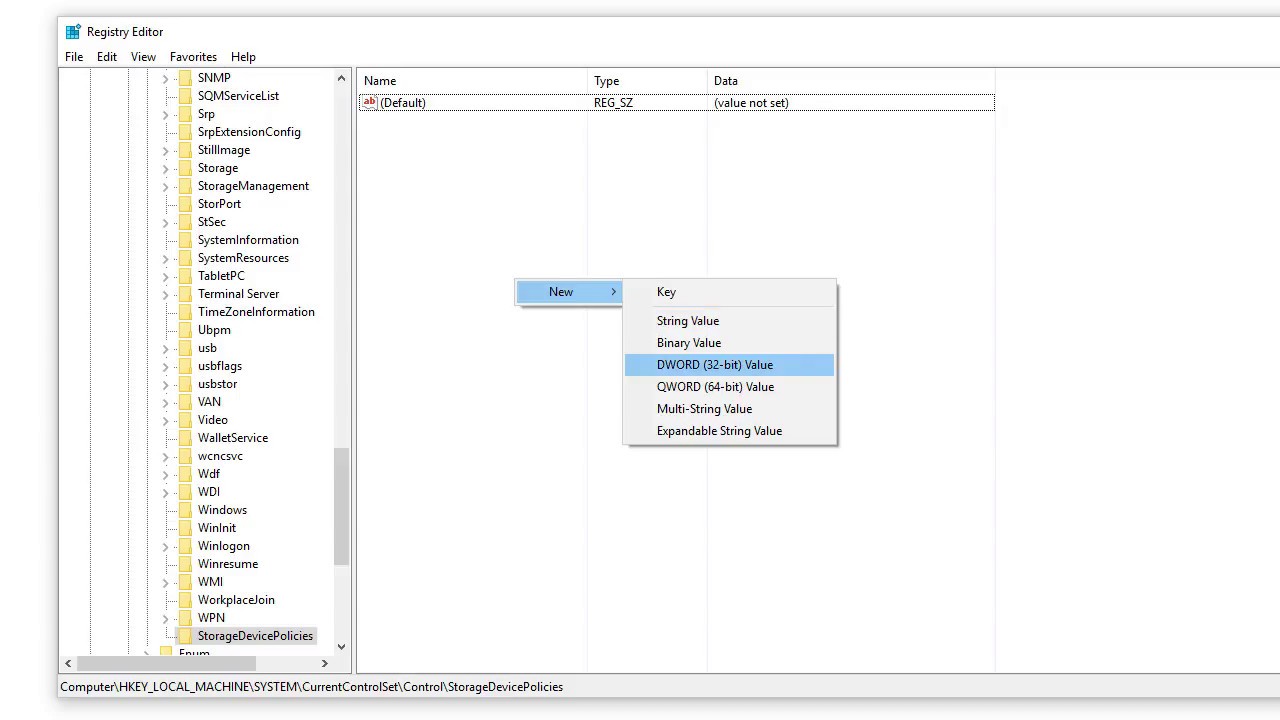This screenshot has height=720, width=1280.
Task: Click the TimeZoneInformation folder icon
Action: point(185,312)
